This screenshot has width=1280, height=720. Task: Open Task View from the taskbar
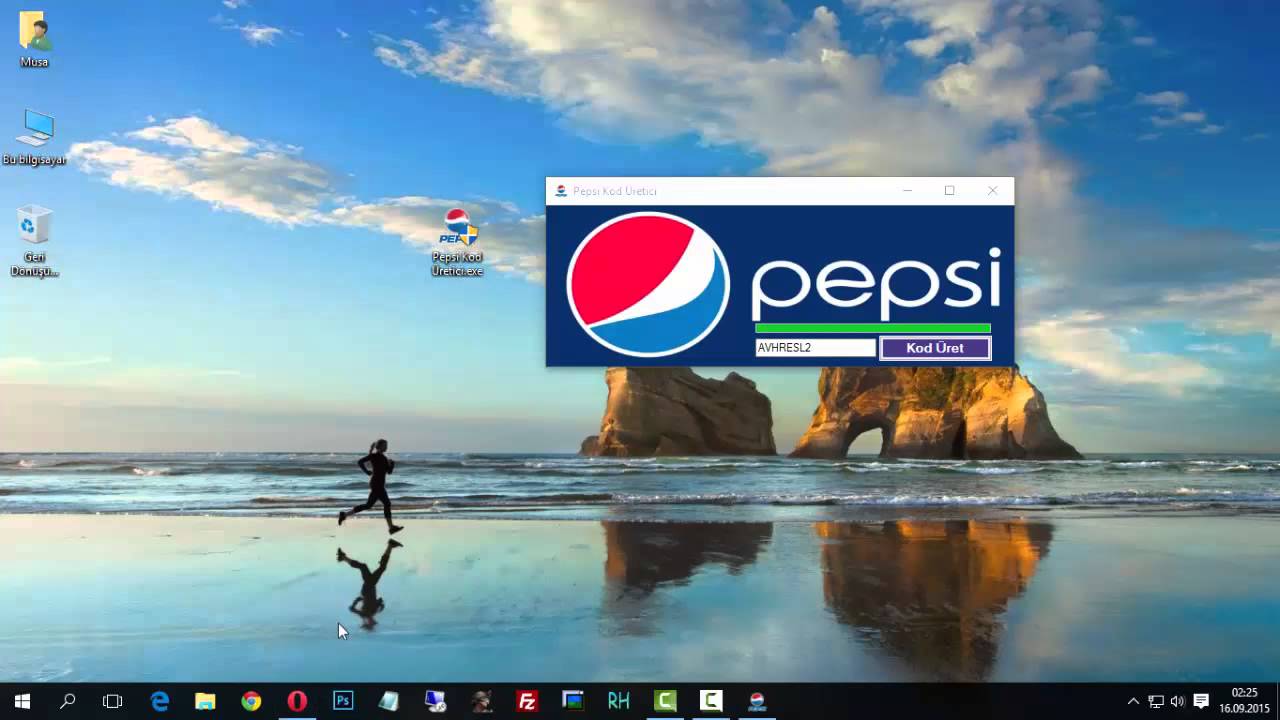click(x=113, y=701)
